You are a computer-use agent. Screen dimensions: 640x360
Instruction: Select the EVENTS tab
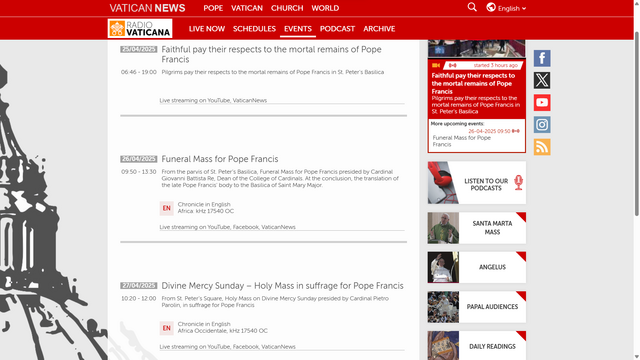pos(298,29)
